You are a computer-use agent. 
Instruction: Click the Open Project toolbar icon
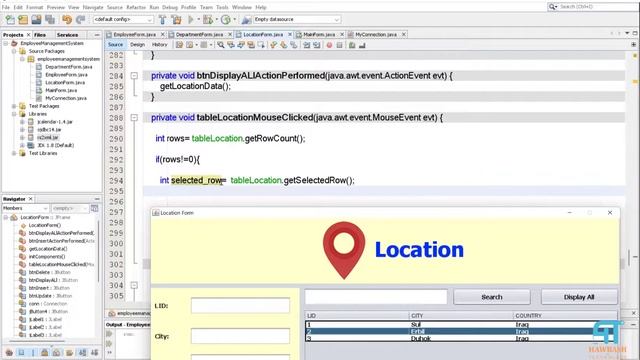tap(36, 19)
